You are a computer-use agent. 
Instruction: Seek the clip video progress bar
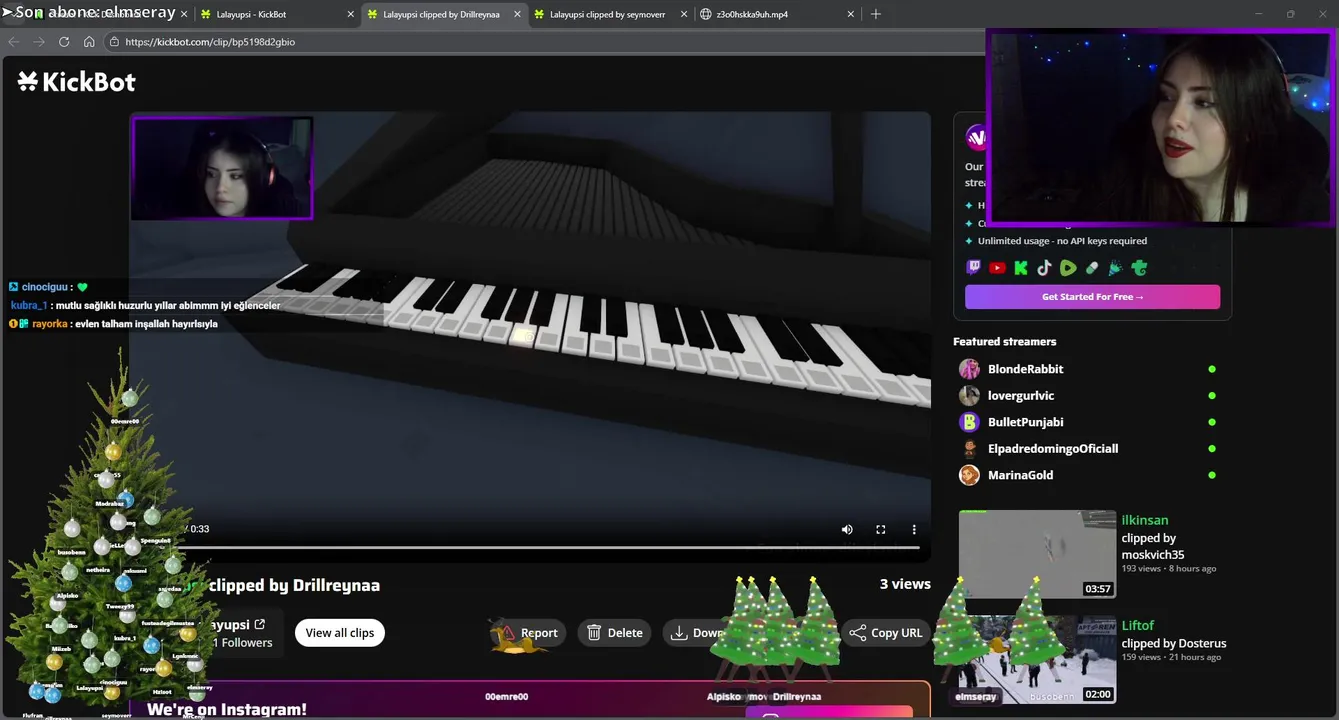[x=530, y=547]
